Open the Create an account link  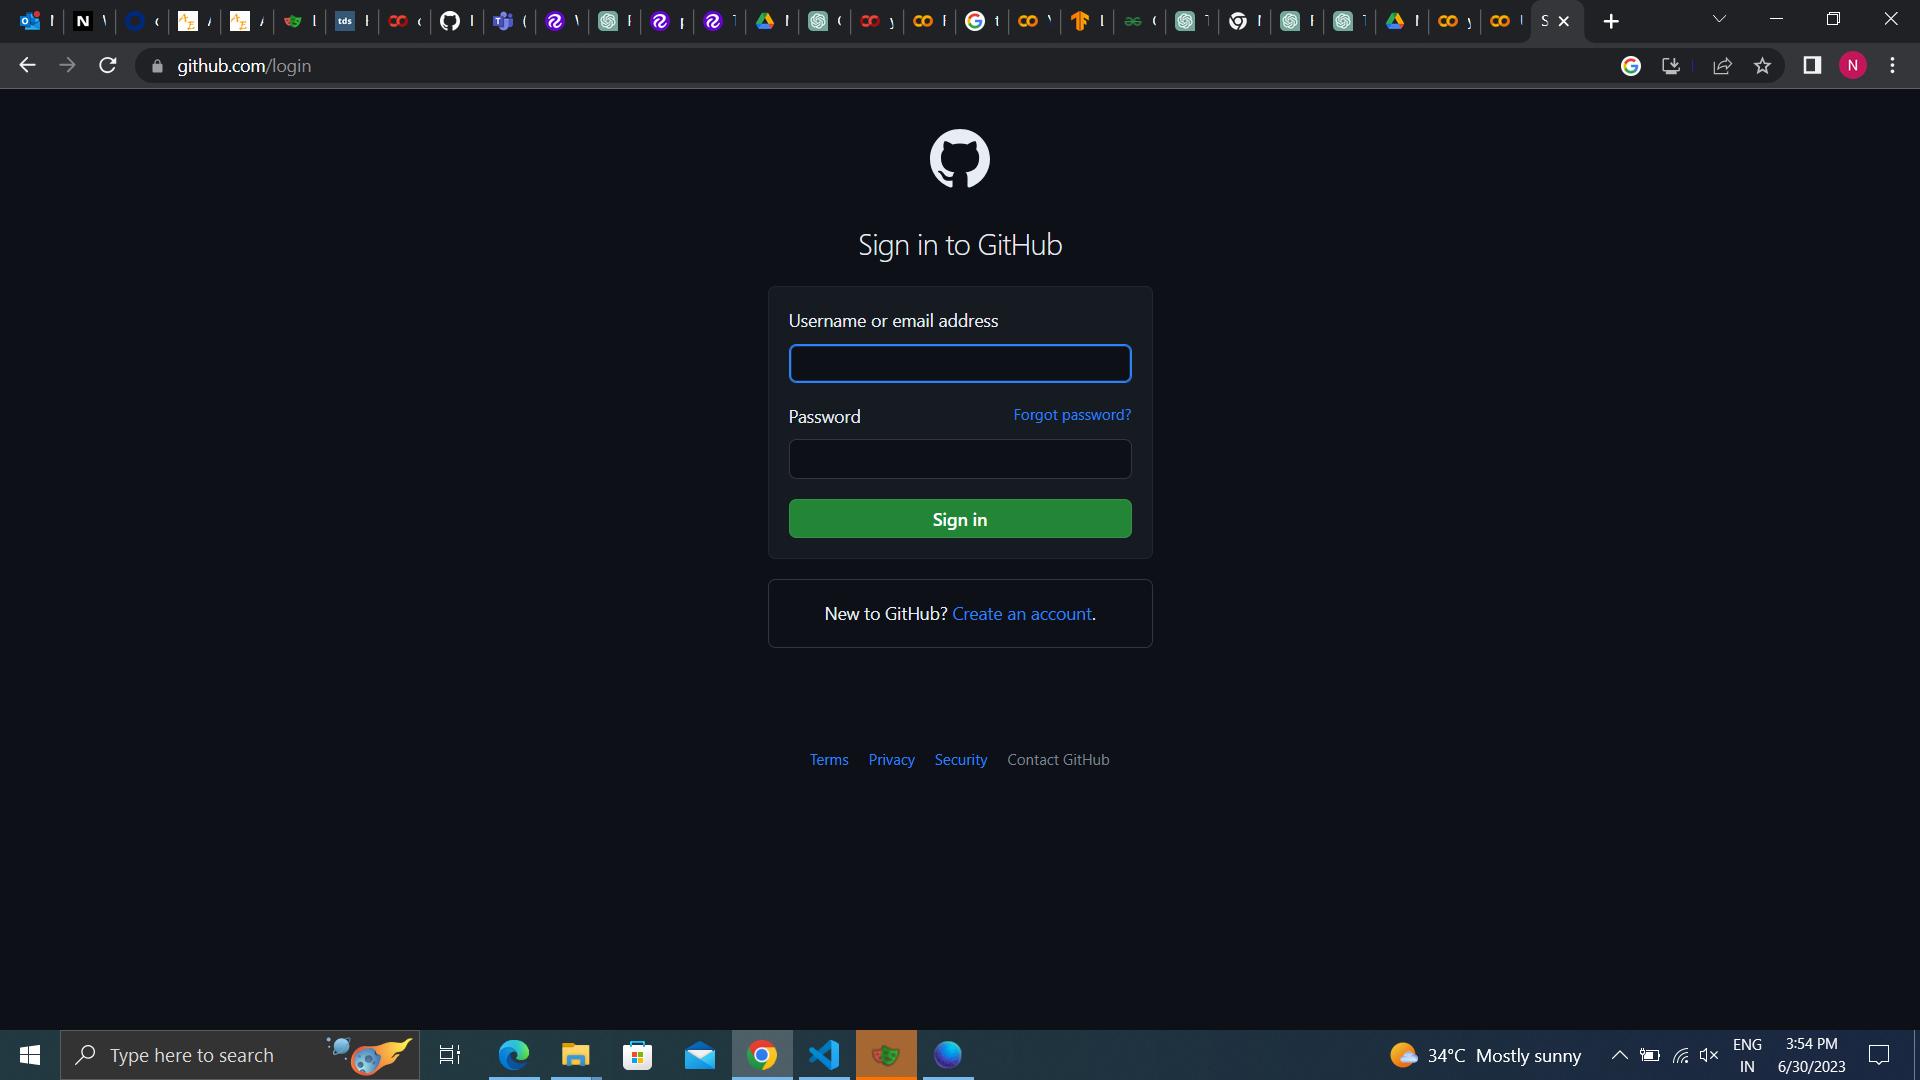point(1022,614)
